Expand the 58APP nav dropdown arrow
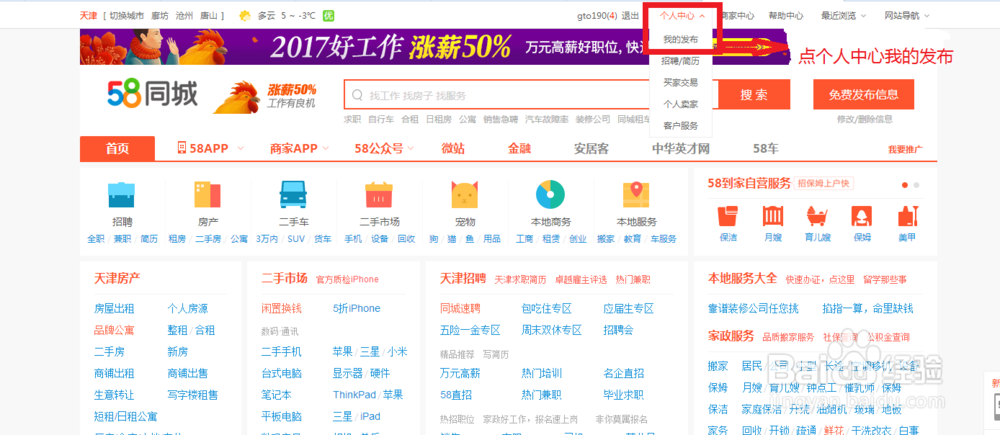Screen dimensions: 1000x435 pos(240,149)
